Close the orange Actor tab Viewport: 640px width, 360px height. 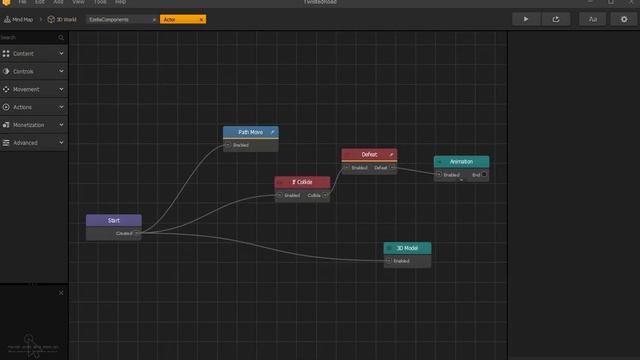201,20
